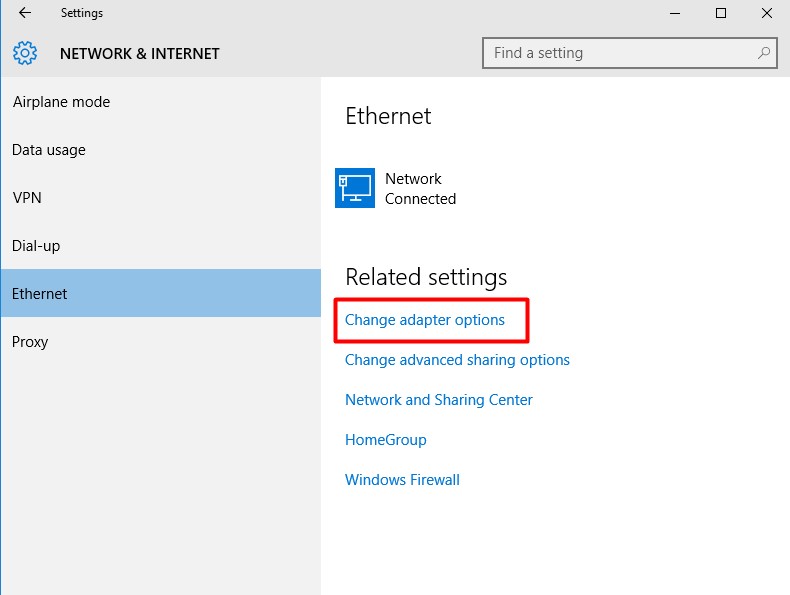Minimize the Settings window
Image resolution: width=790 pixels, height=595 pixels.
675,13
